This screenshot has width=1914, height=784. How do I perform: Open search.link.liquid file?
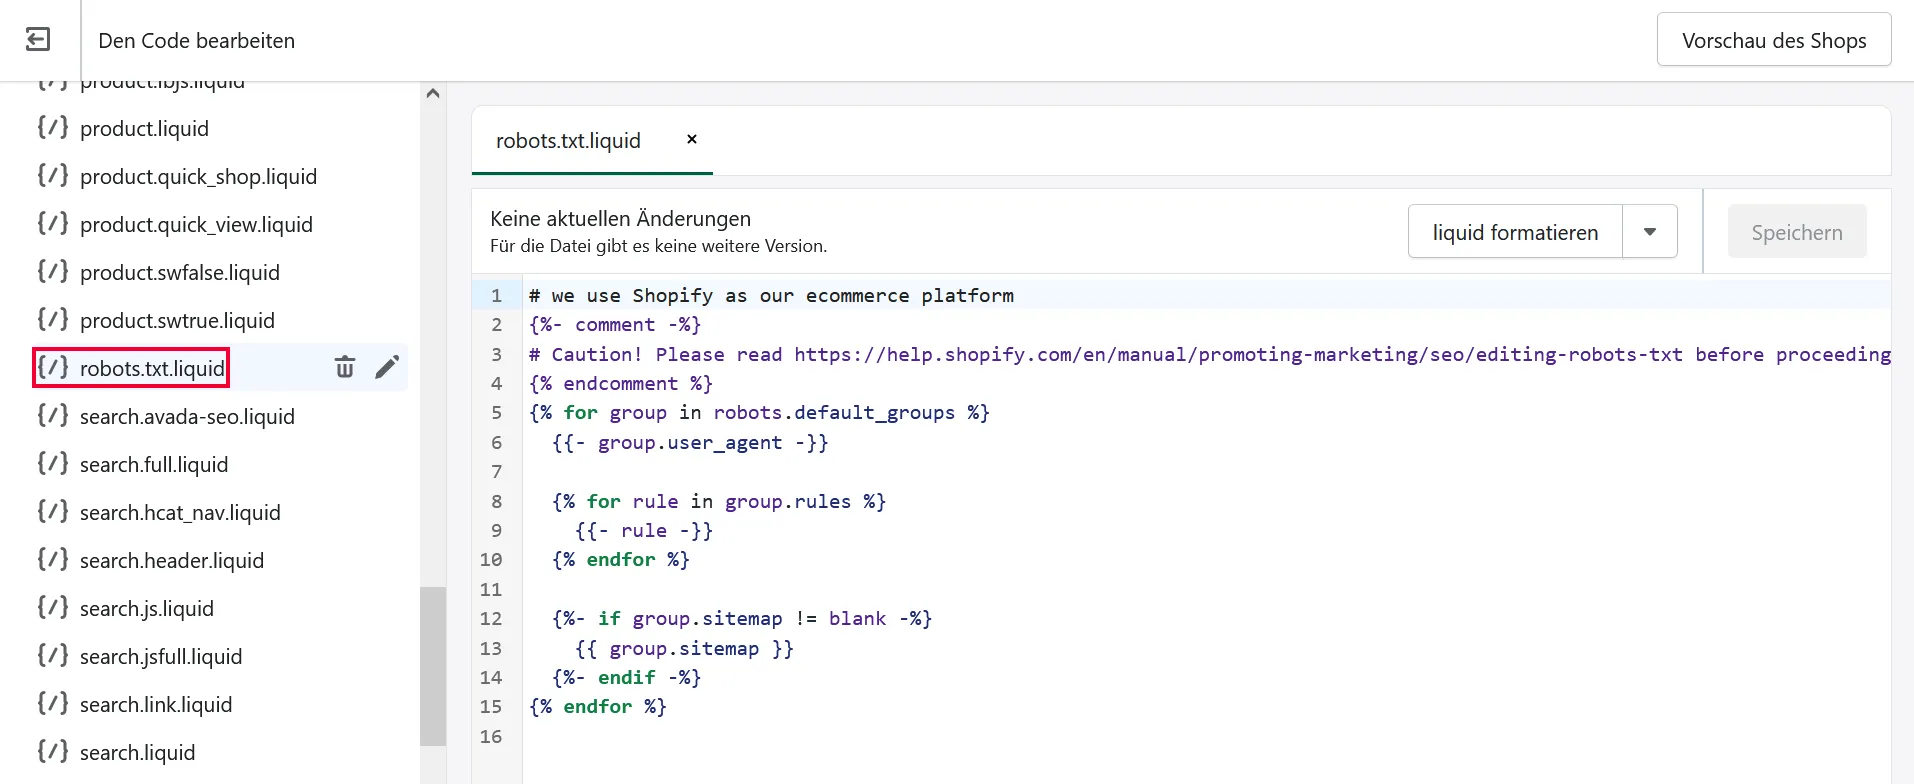click(156, 705)
